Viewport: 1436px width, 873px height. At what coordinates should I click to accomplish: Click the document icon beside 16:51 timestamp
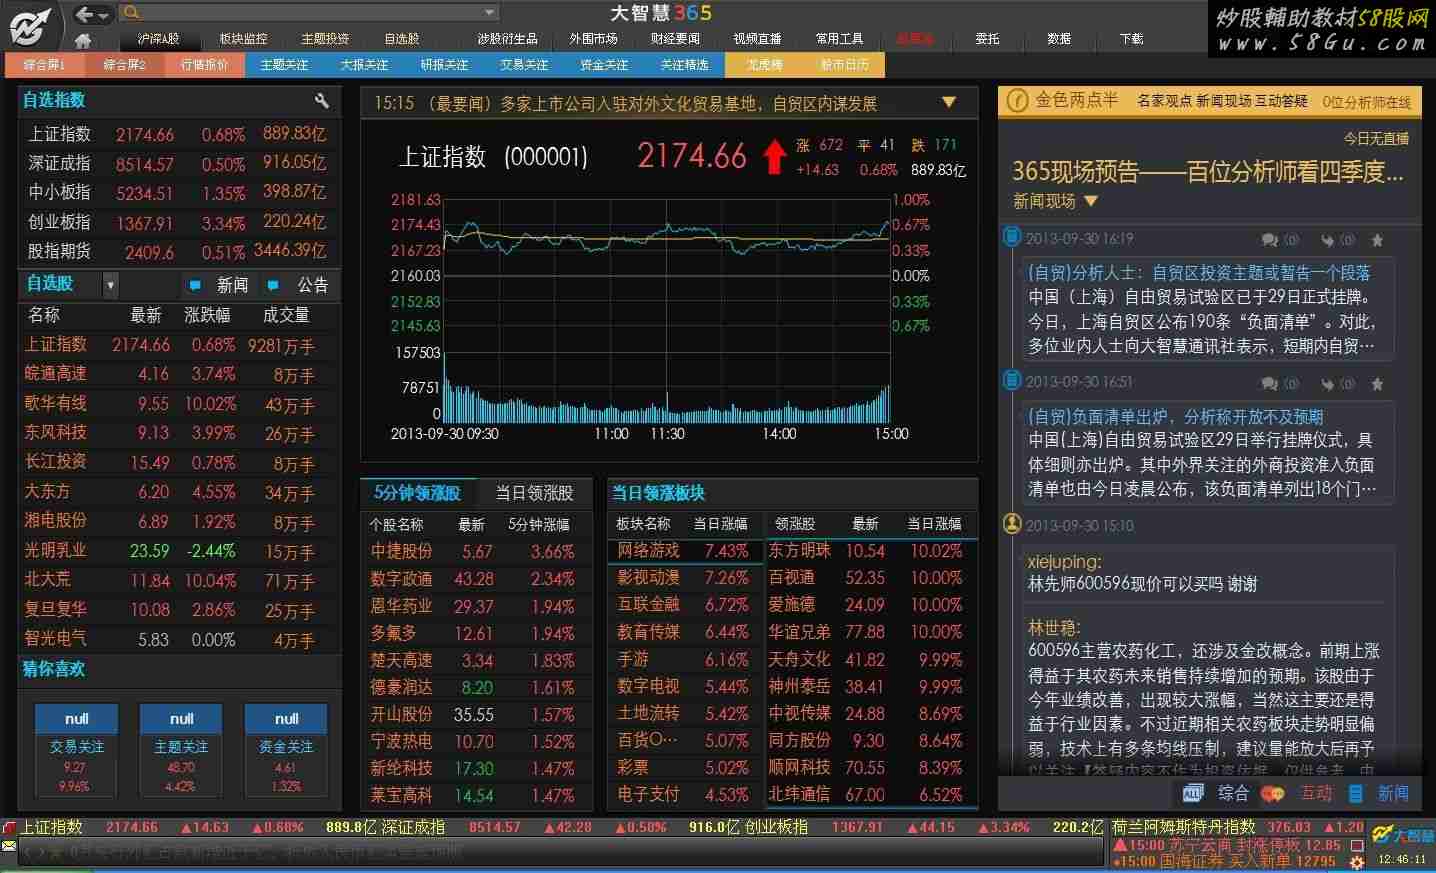coord(1012,381)
